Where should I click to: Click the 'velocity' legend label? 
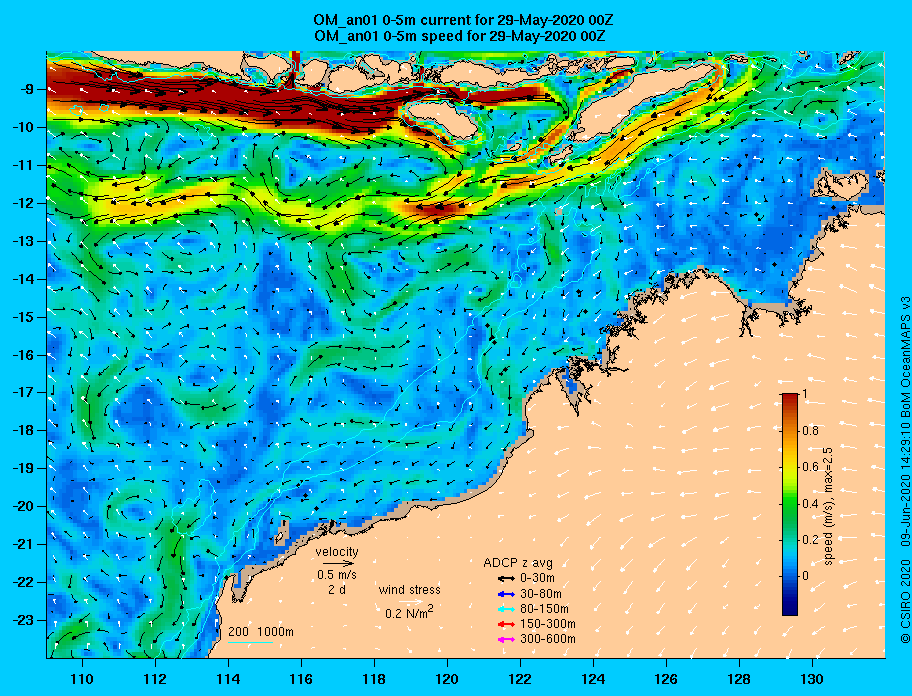click(x=337, y=551)
